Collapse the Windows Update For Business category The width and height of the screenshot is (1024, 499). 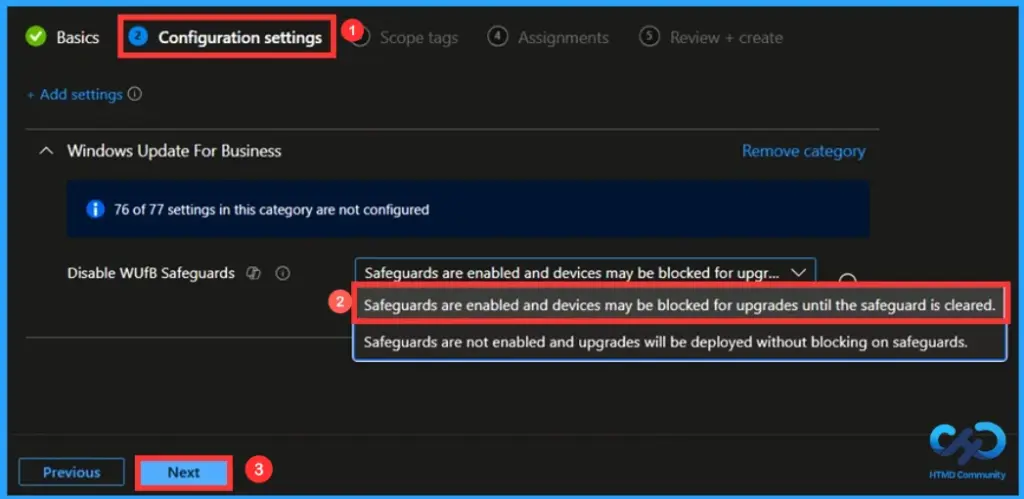pos(46,151)
